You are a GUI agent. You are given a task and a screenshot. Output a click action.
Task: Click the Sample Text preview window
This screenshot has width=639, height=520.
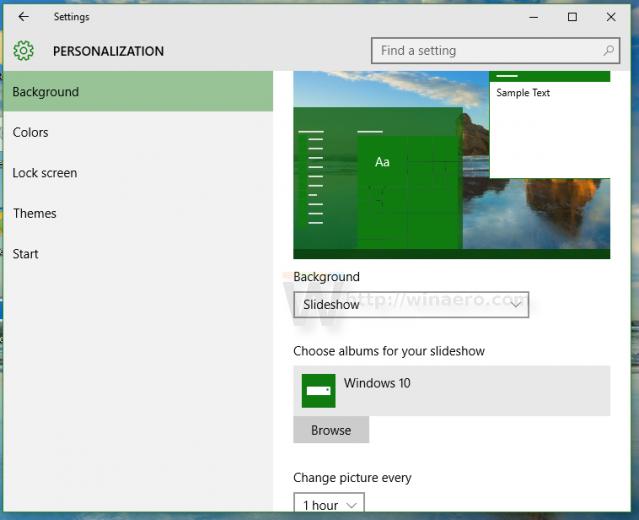click(549, 125)
